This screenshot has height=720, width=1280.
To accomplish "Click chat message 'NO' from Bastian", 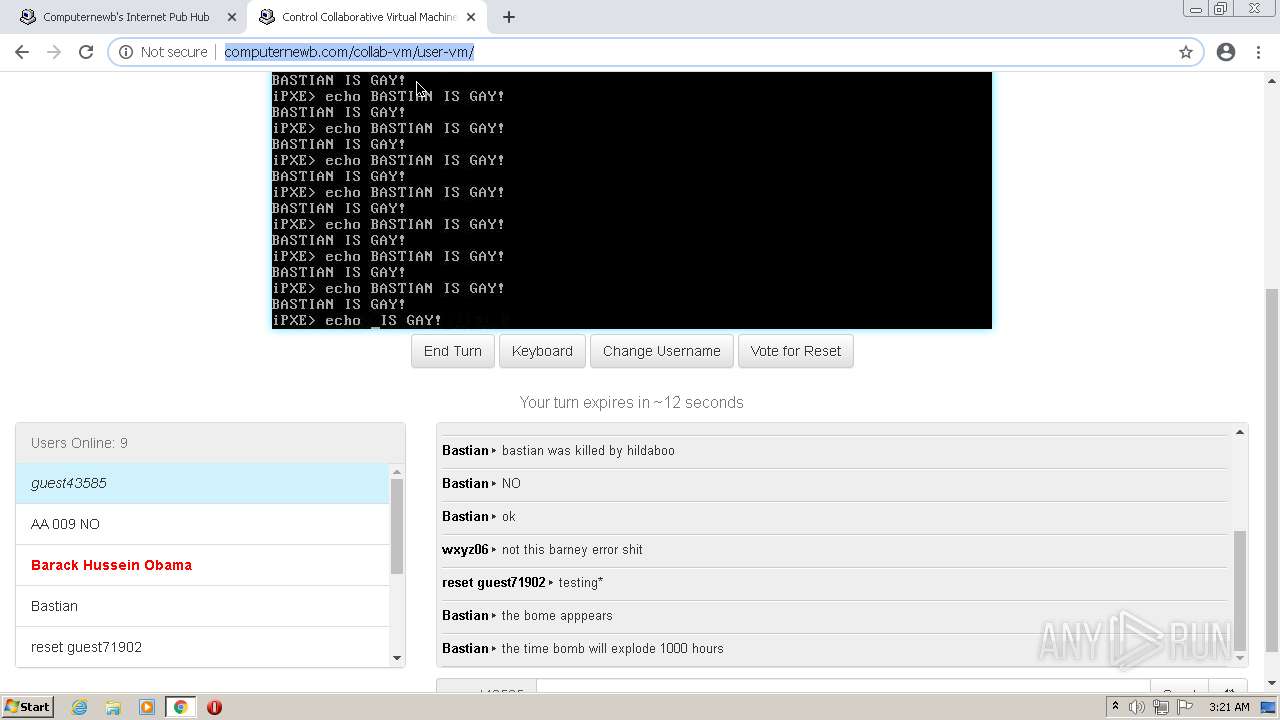I will (511, 483).
